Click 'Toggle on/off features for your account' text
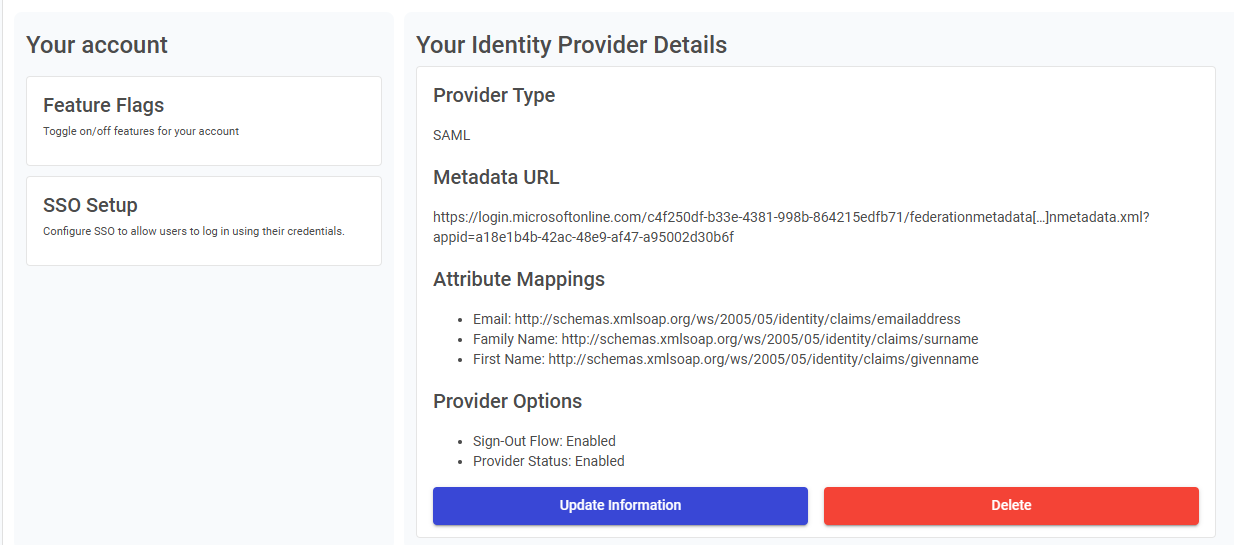 tap(141, 132)
